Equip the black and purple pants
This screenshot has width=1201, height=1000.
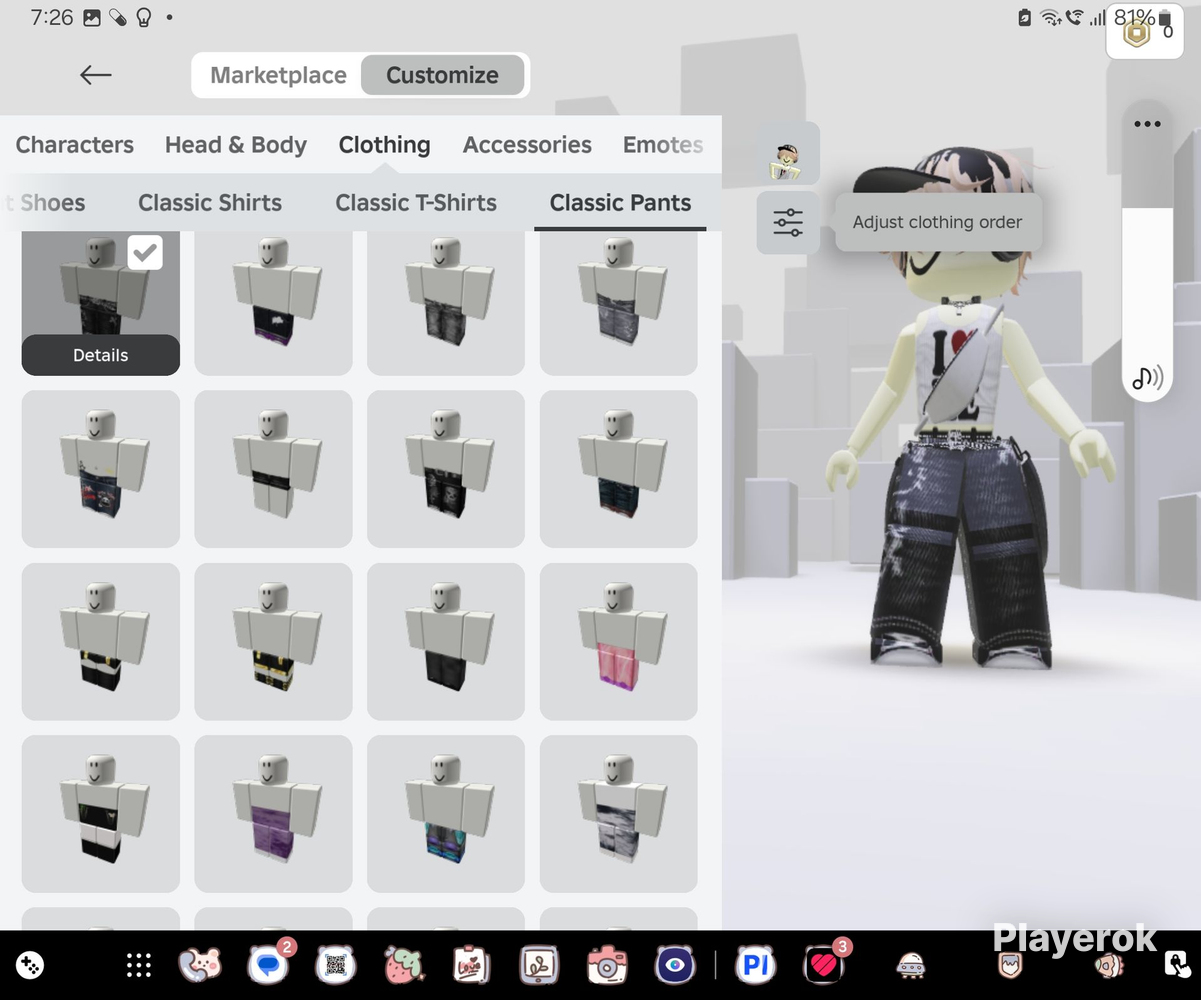(274, 303)
